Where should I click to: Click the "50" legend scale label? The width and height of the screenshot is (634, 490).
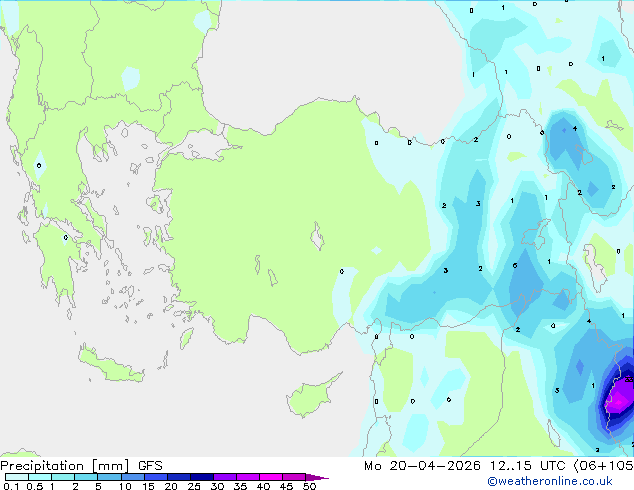(x=310, y=486)
